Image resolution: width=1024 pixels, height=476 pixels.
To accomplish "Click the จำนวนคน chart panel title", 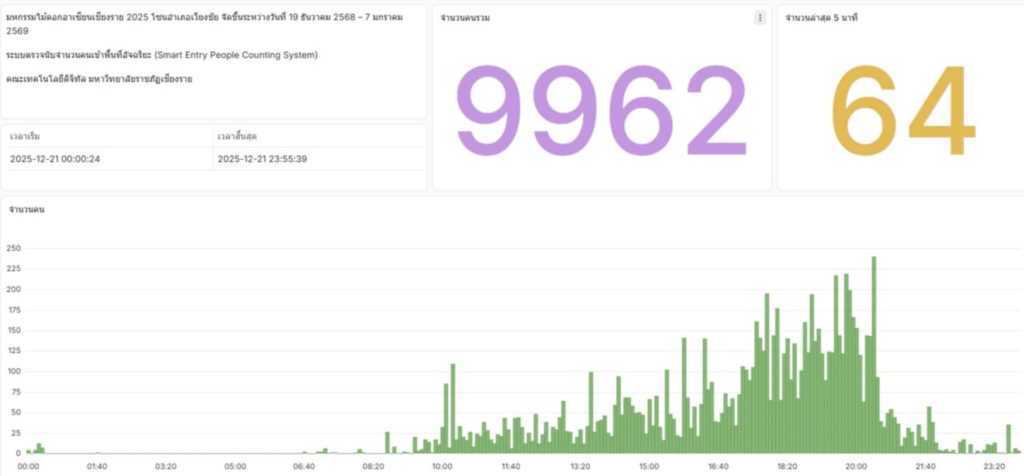I will pyautogui.click(x=25, y=210).
